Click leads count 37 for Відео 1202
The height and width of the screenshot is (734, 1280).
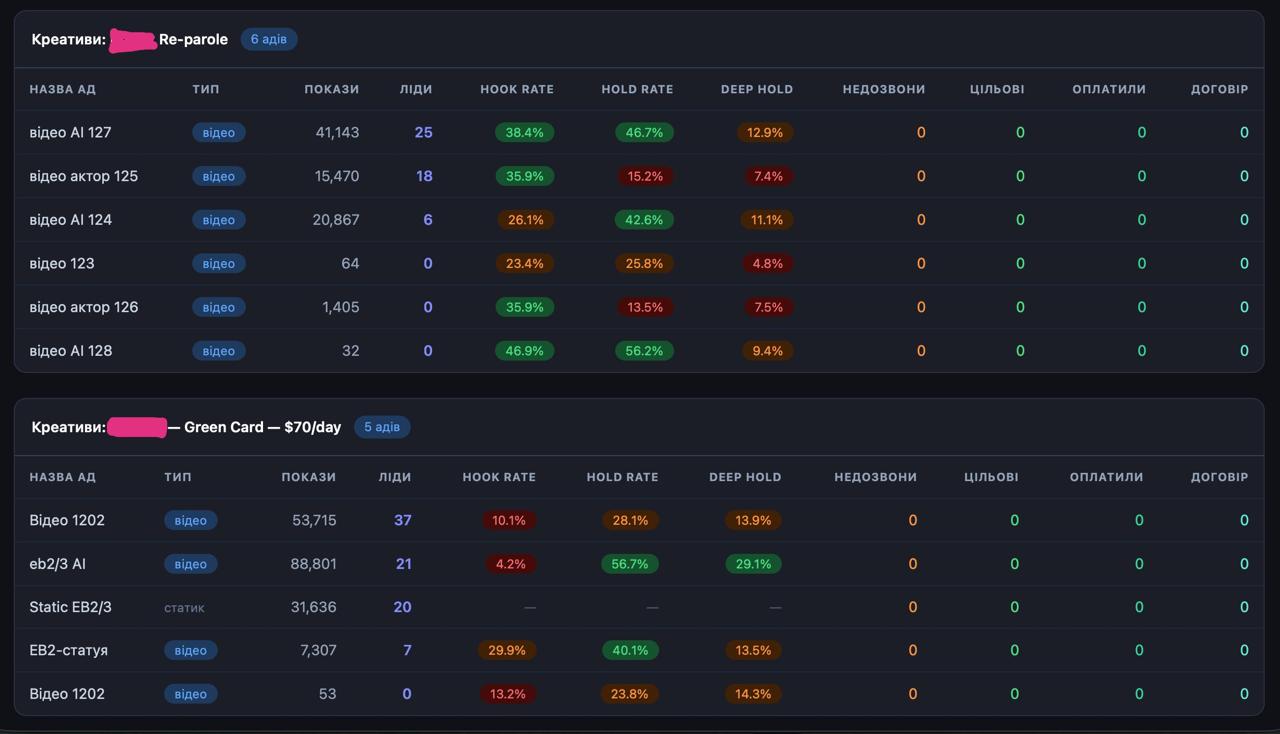coord(403,520)
